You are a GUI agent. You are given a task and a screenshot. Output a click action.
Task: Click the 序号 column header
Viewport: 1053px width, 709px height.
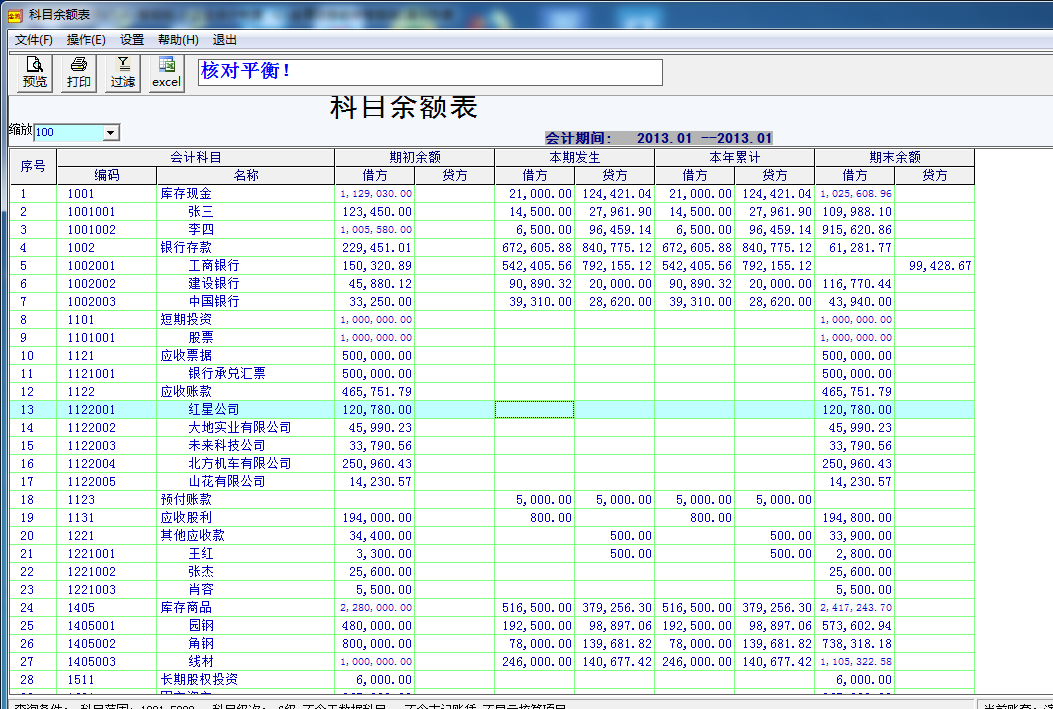33,166
